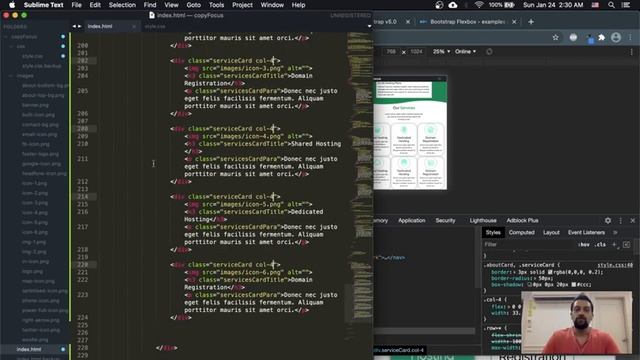Bookmark this page with the star icon
640x360 pixels.
pyautogui.click(x=556, y=38)
